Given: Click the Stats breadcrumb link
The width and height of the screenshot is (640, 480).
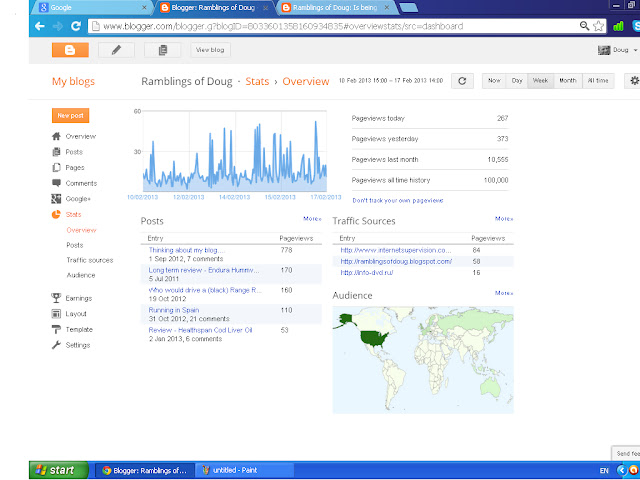Looking at the screenshot, I should coord(257,81).
